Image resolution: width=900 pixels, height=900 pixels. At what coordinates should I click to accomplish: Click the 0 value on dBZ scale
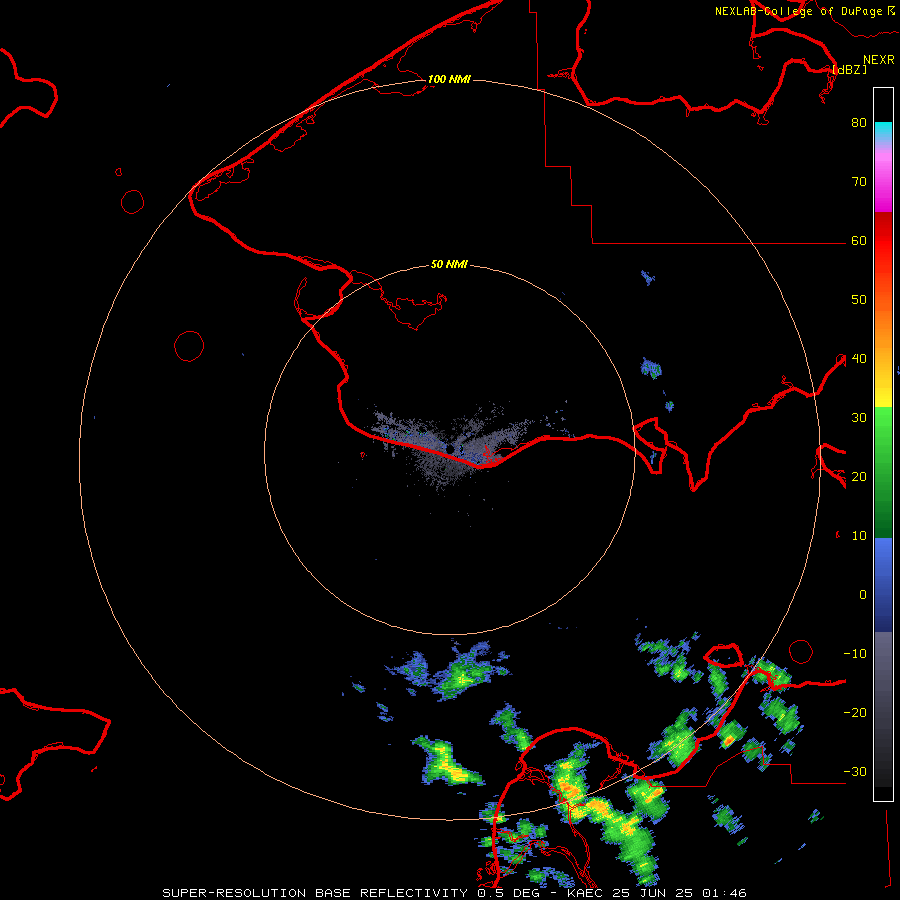coord(863,595)
